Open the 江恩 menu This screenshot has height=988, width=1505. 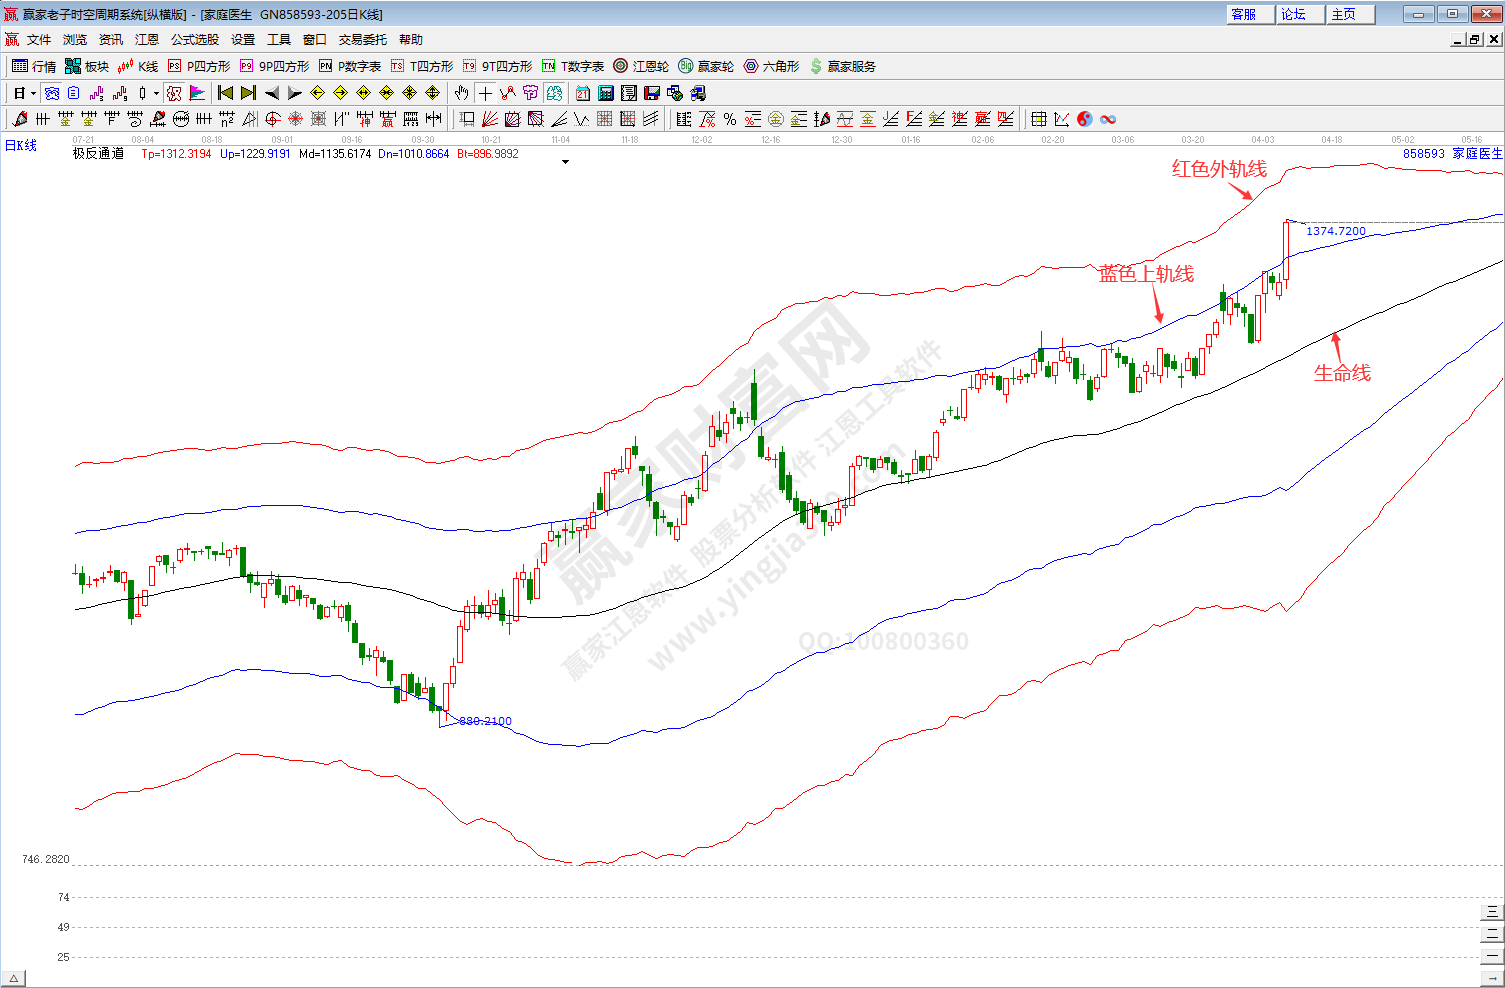[147, 40]
